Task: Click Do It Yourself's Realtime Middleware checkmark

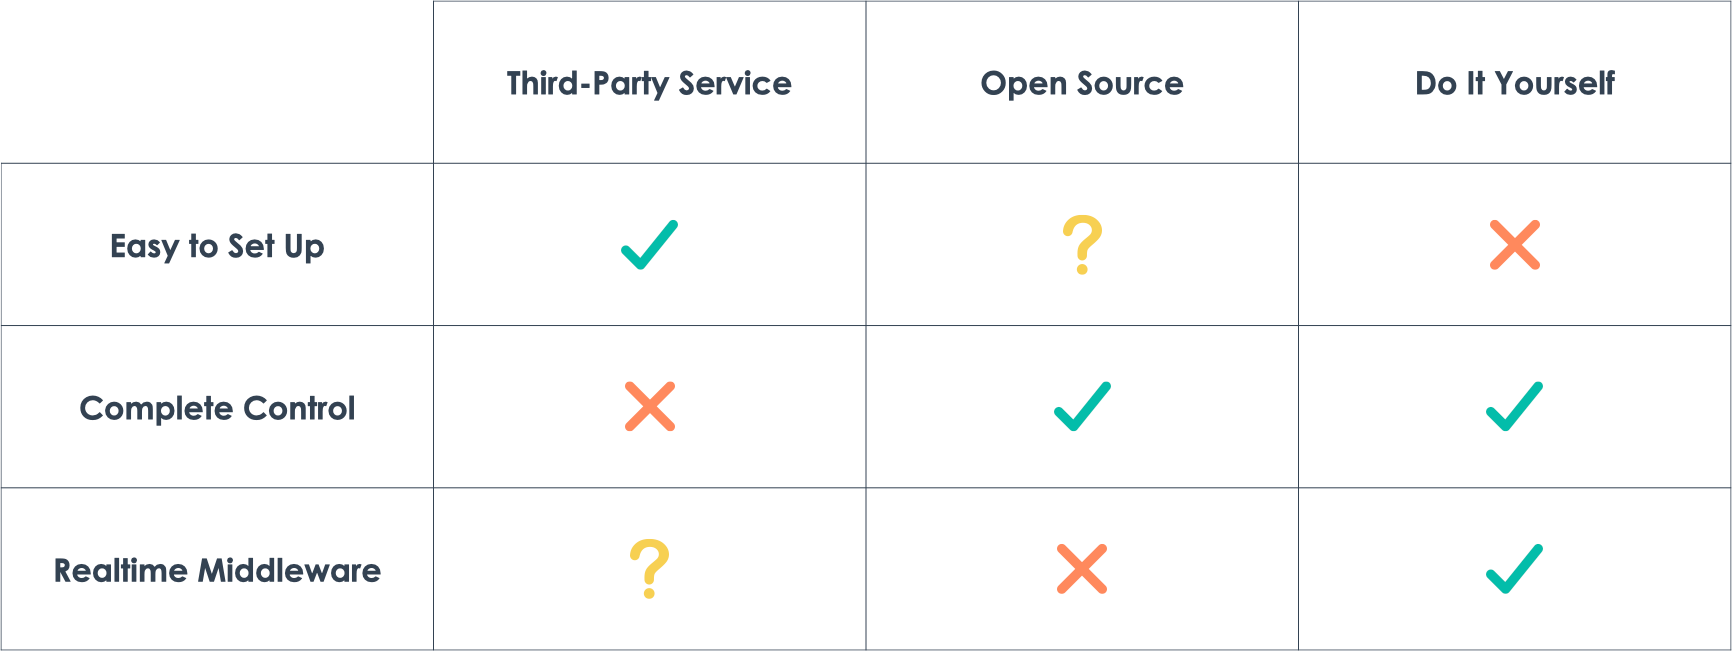Action: click(x=1514, y=569)
